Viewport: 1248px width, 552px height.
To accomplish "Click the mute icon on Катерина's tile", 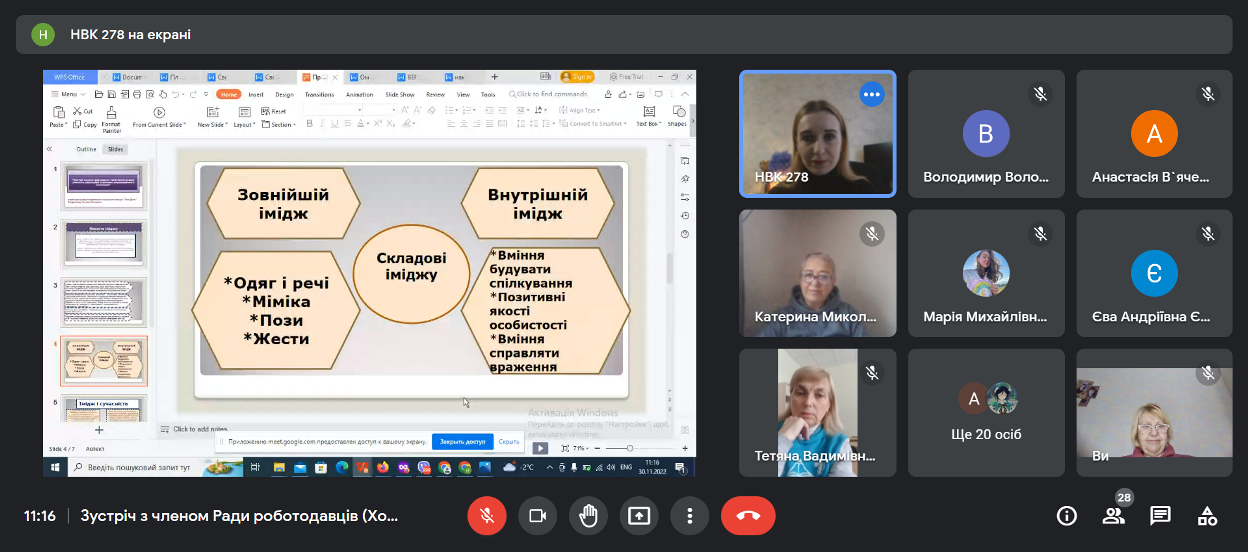I will point(872,234).
